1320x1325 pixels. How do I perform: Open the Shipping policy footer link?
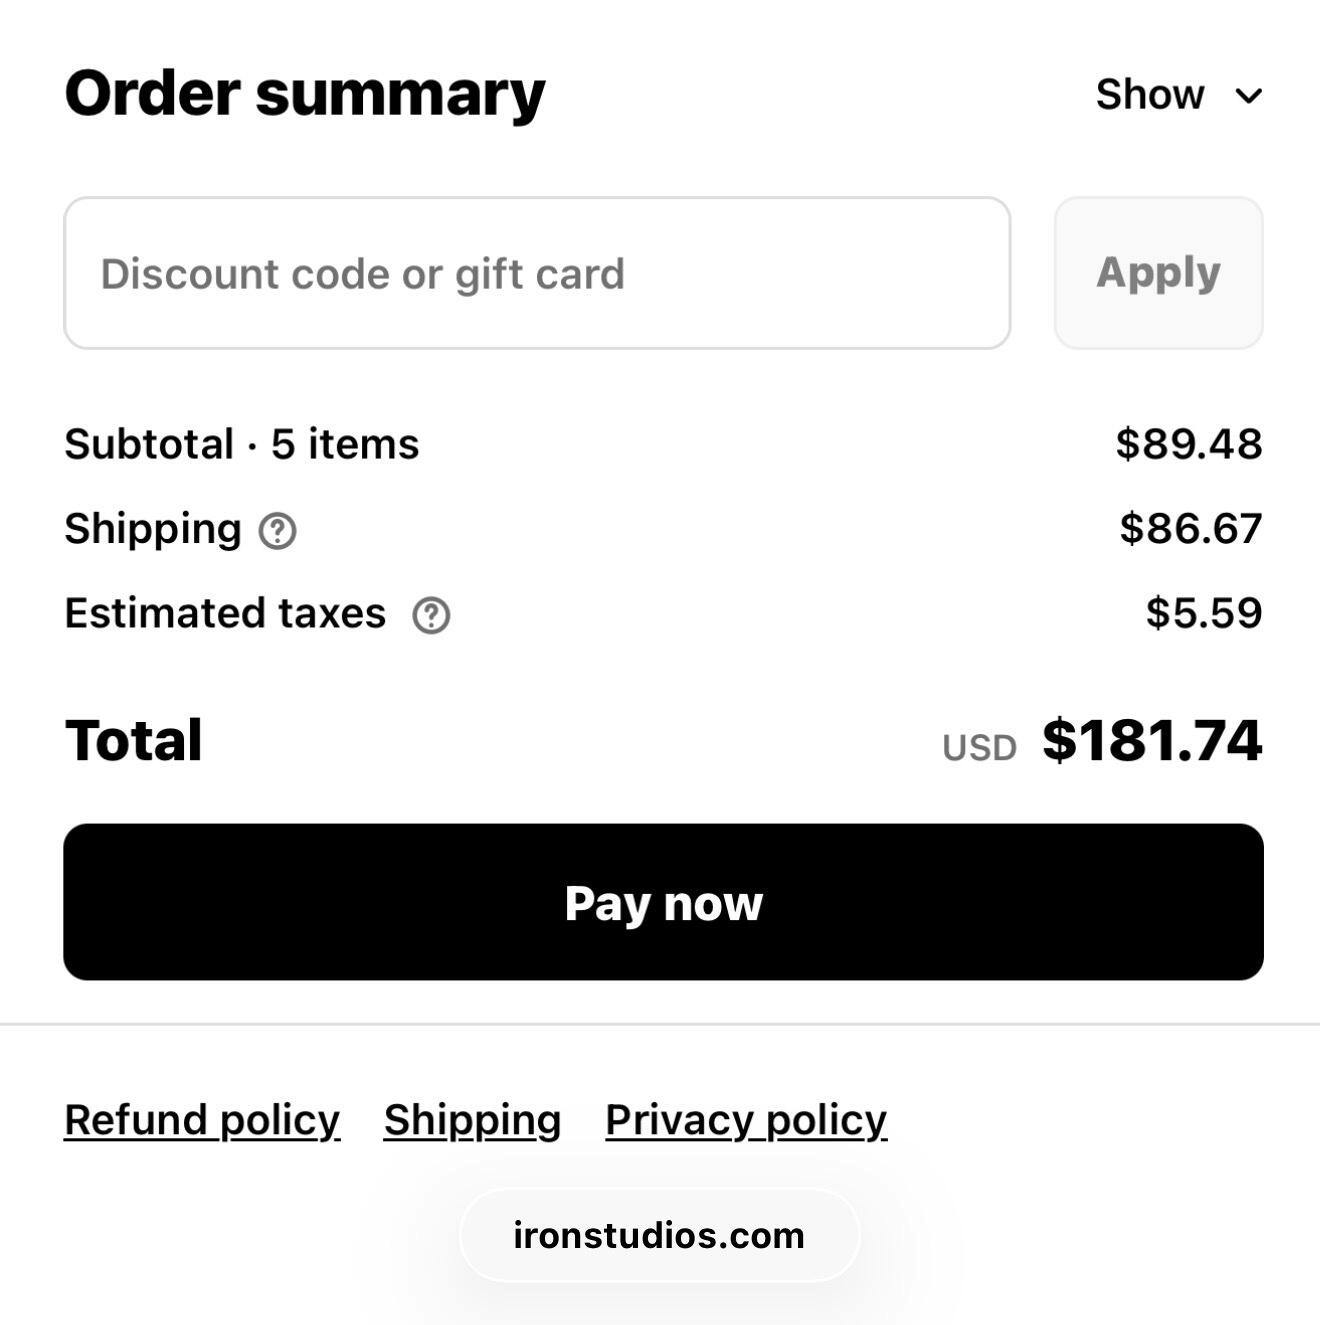pyautogui.click(x=472, y=1120)
